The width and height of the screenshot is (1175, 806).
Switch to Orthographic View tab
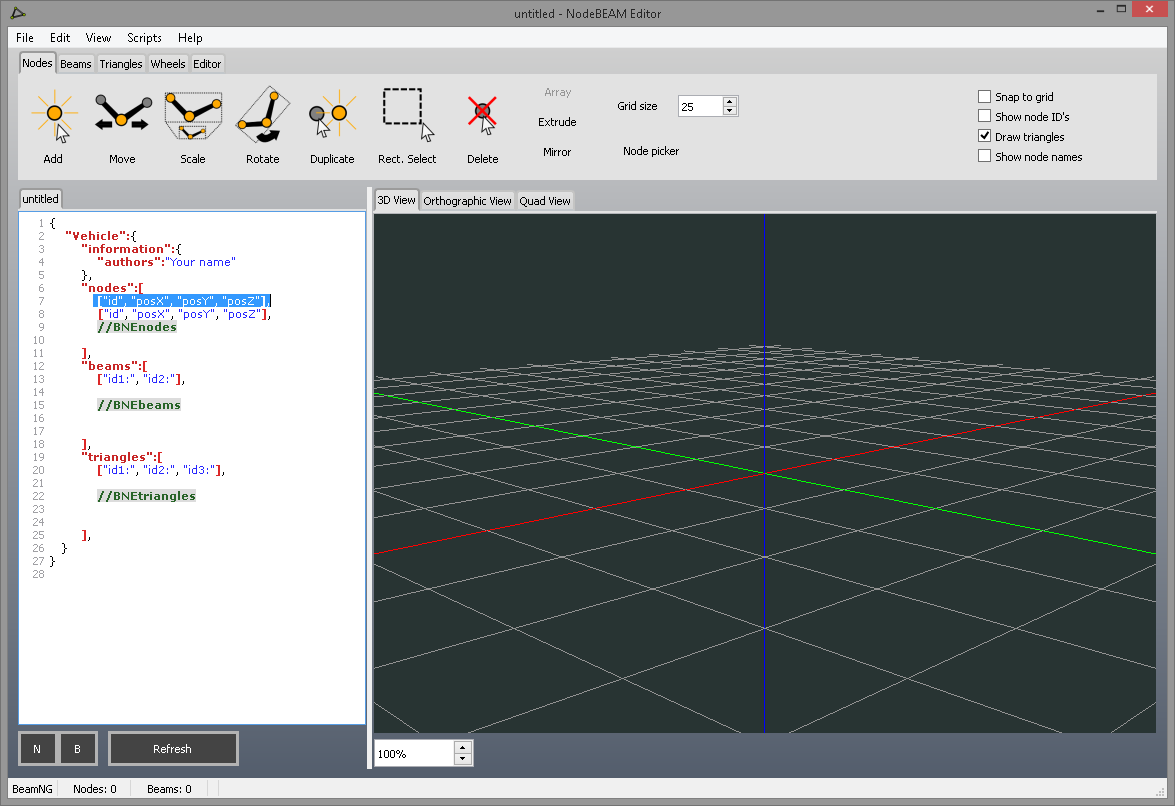(x=467, y=201)
